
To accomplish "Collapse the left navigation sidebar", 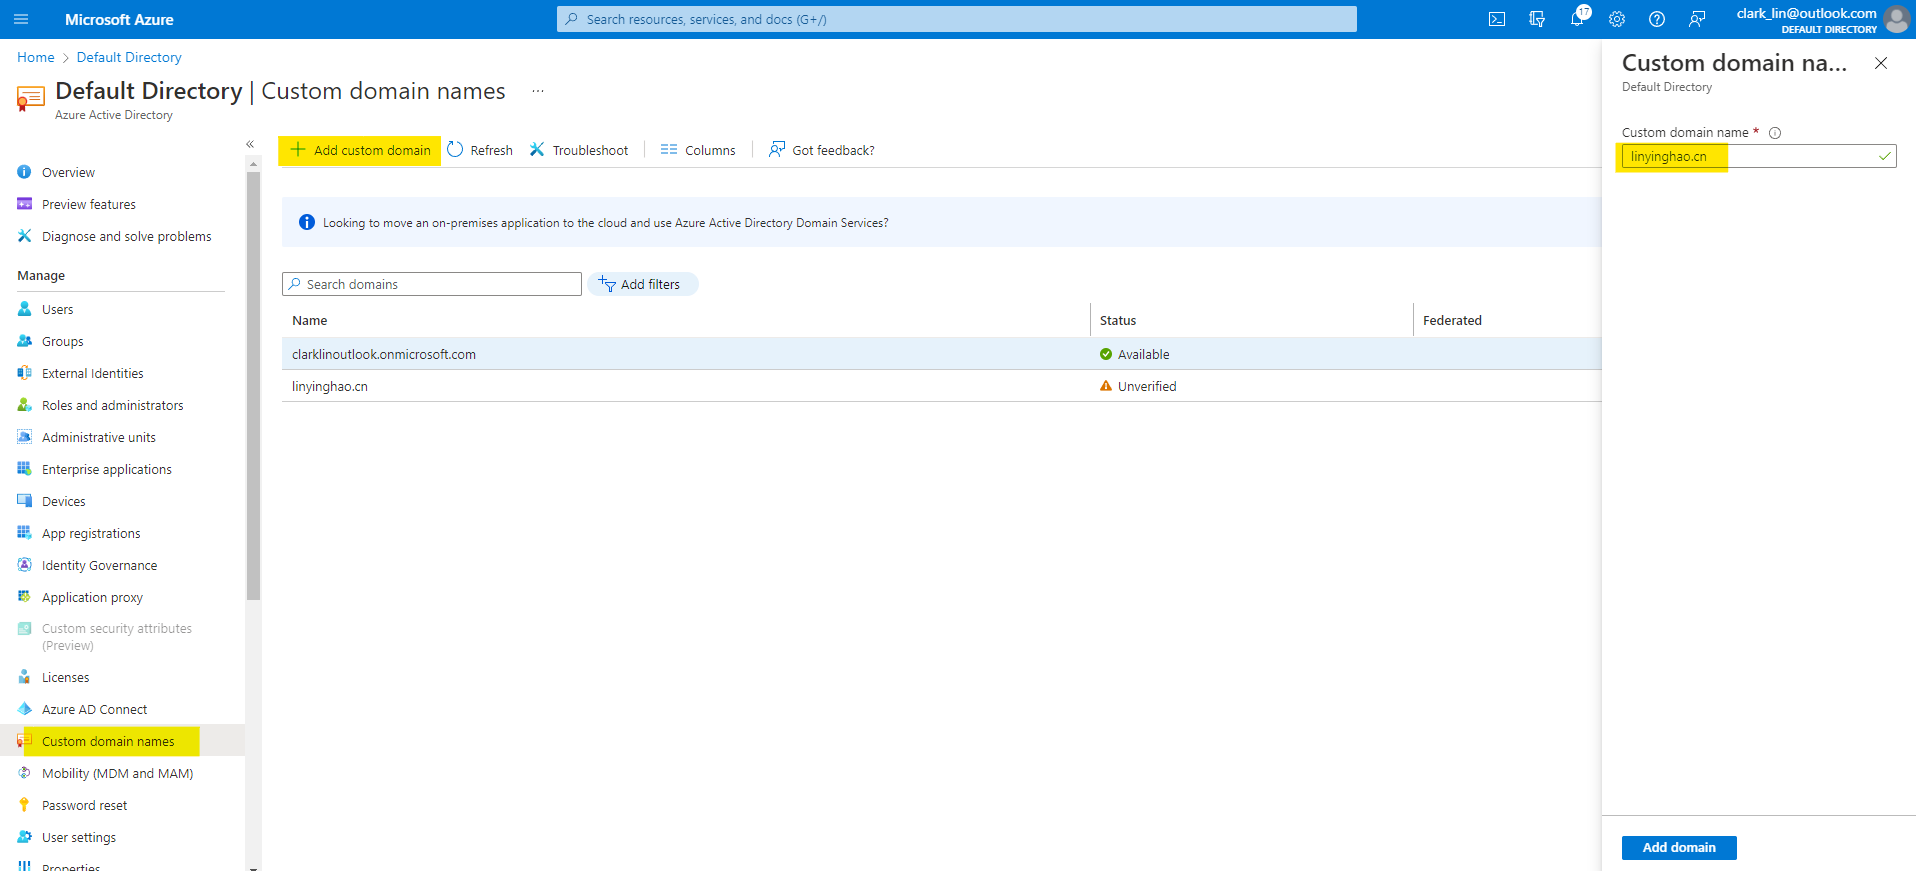I will click(250, 145).
